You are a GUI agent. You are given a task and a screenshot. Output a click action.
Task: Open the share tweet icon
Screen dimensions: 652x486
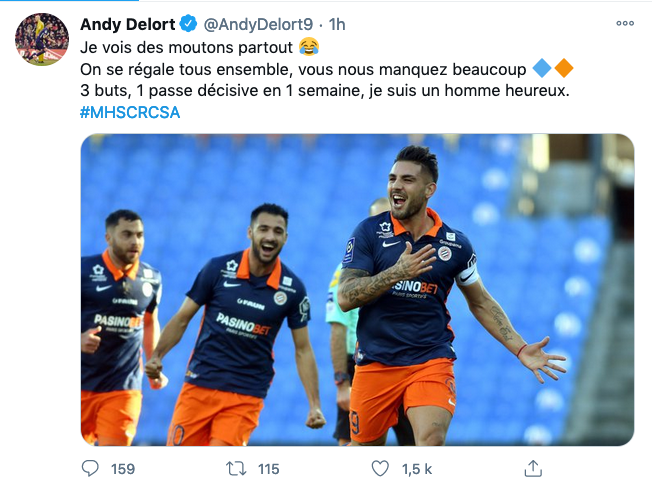[533, 469]
